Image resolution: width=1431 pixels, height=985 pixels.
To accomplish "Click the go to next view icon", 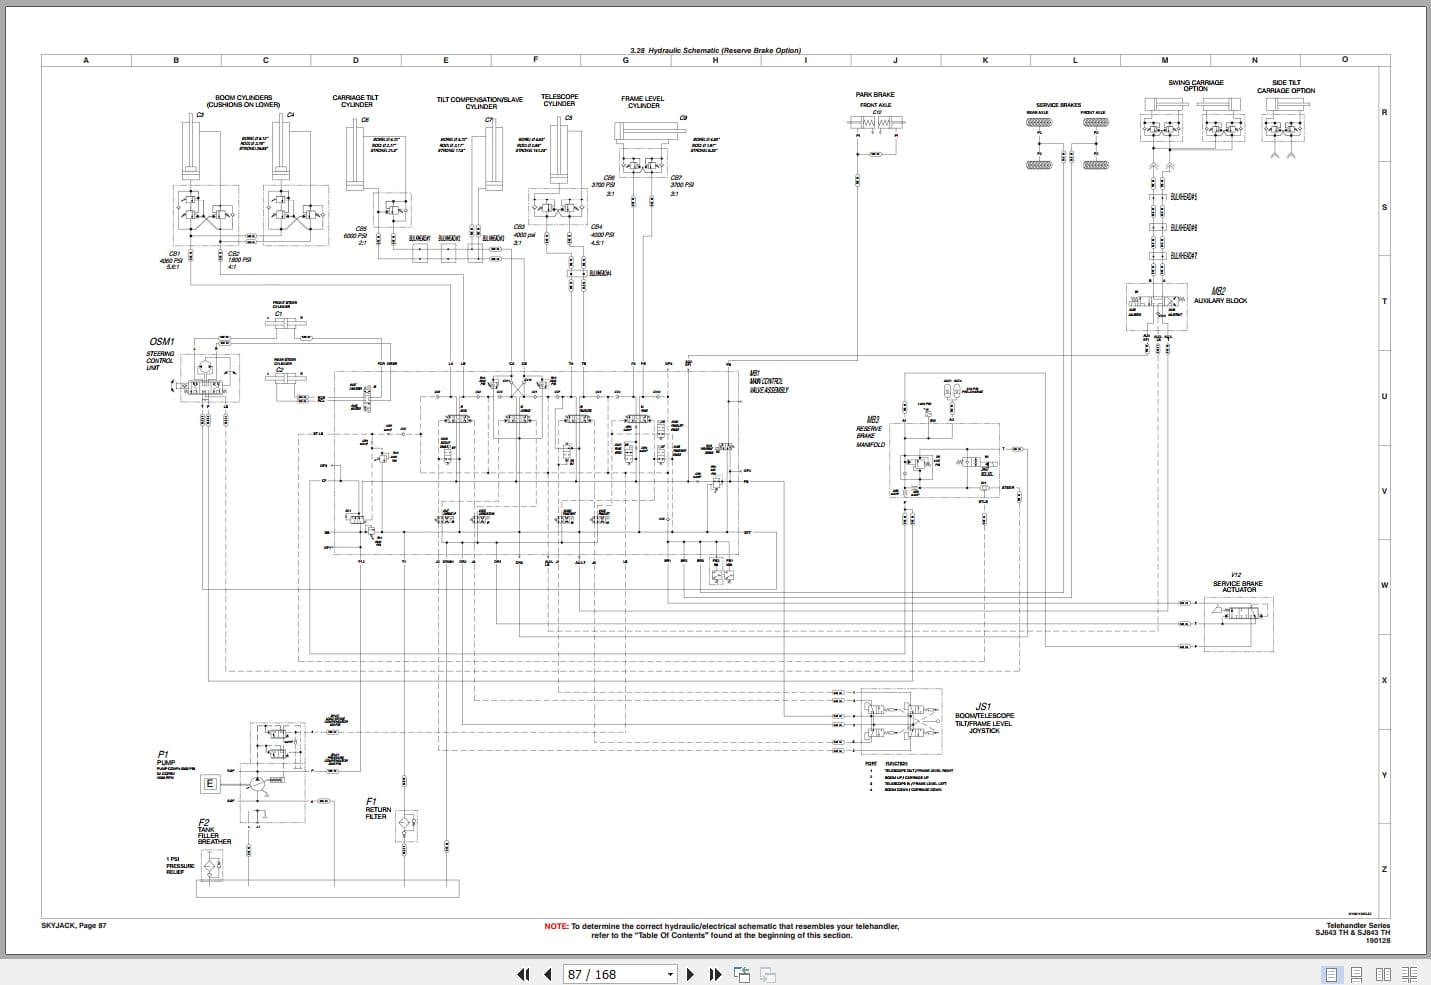I will (768, 974).
